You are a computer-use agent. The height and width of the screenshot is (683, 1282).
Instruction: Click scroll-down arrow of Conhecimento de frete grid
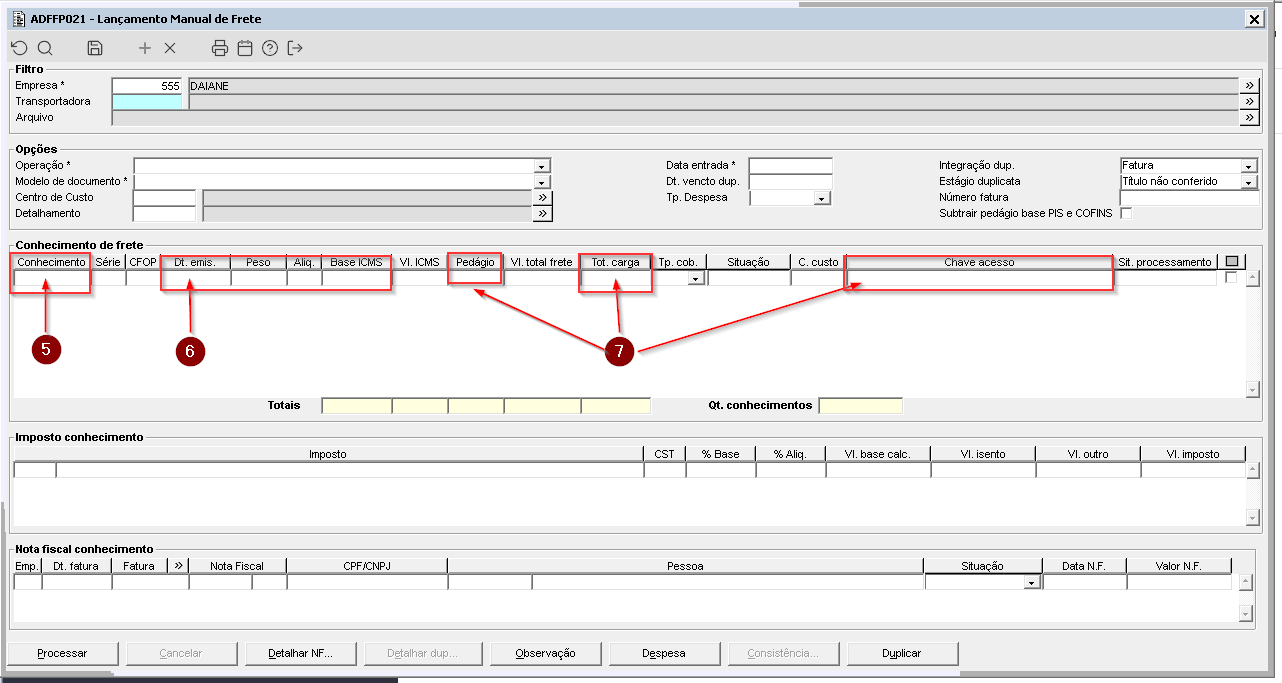click(1252, 389)
